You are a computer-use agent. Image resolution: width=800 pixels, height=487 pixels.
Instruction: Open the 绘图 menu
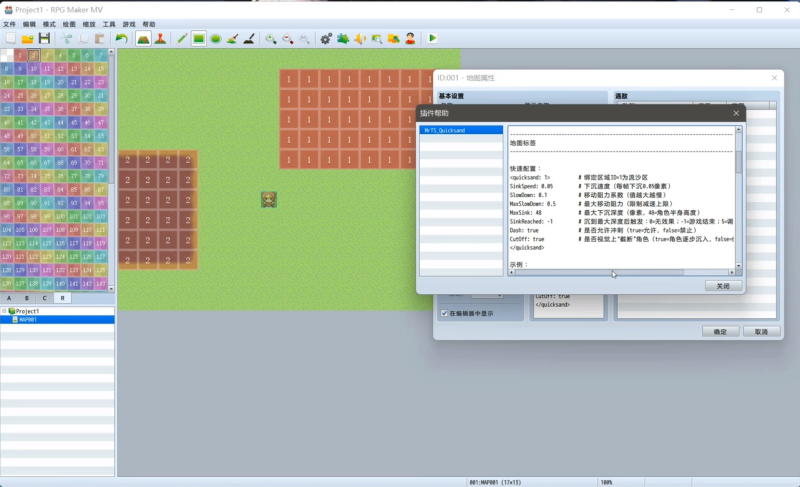coord(69,24)
